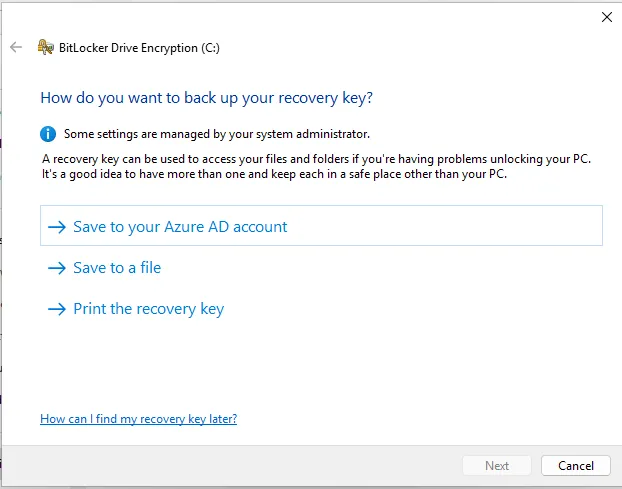Screen dimensions: 622x489
Task: Choose Save to your Azure AD account
Action: point(180,227)
